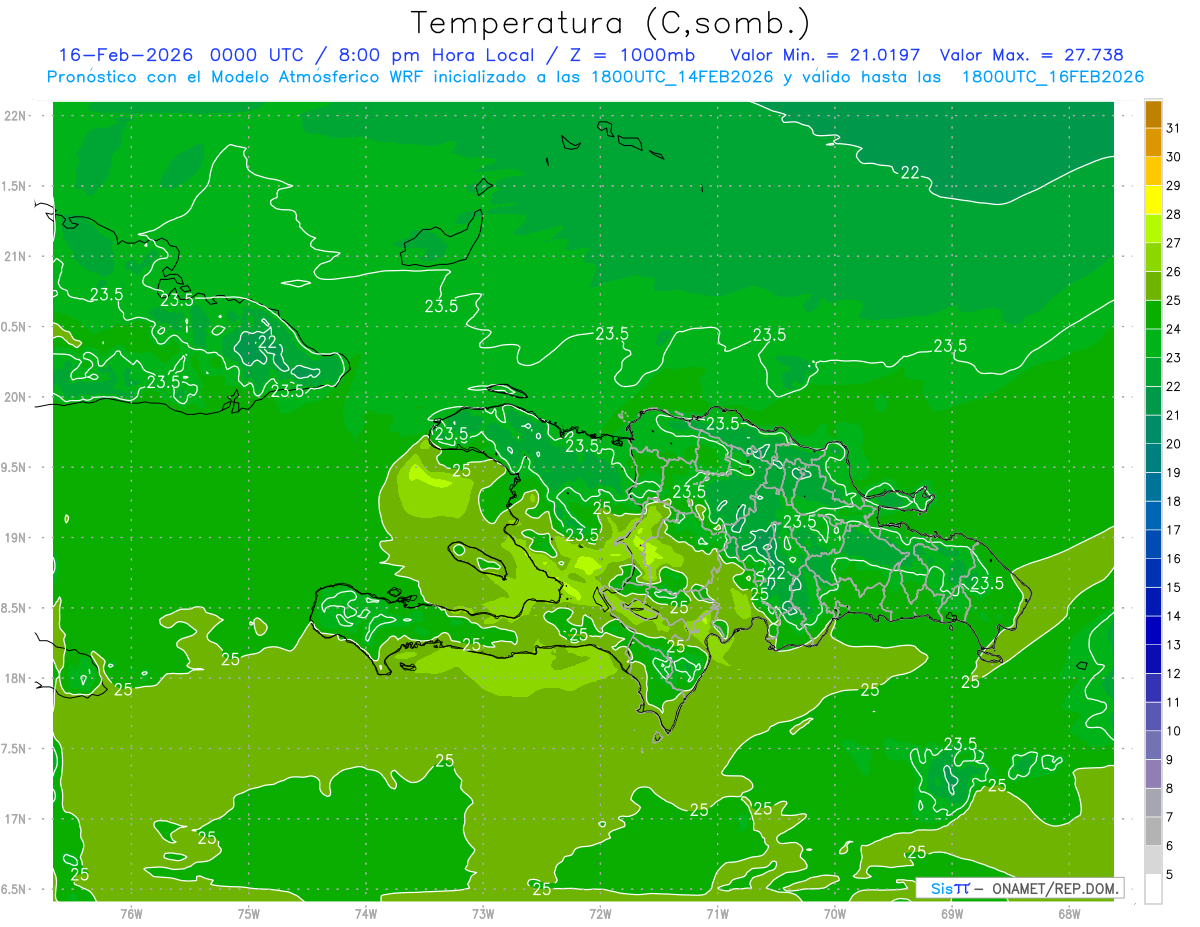This screenshot has width=1200, height=927.
Task: Click the '22' contour label inside Dominican Republic
Action: click(775, 573)
